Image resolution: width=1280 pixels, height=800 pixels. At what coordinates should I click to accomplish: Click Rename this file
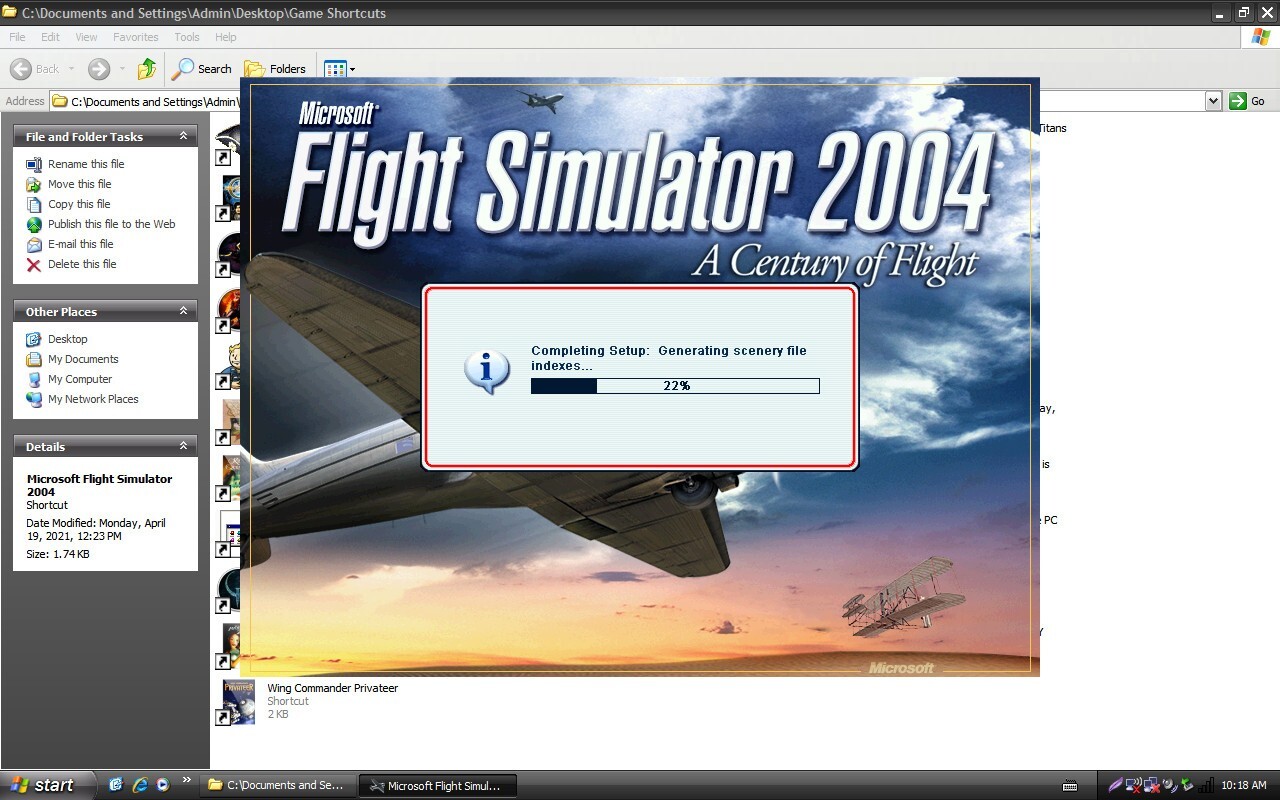86,164
